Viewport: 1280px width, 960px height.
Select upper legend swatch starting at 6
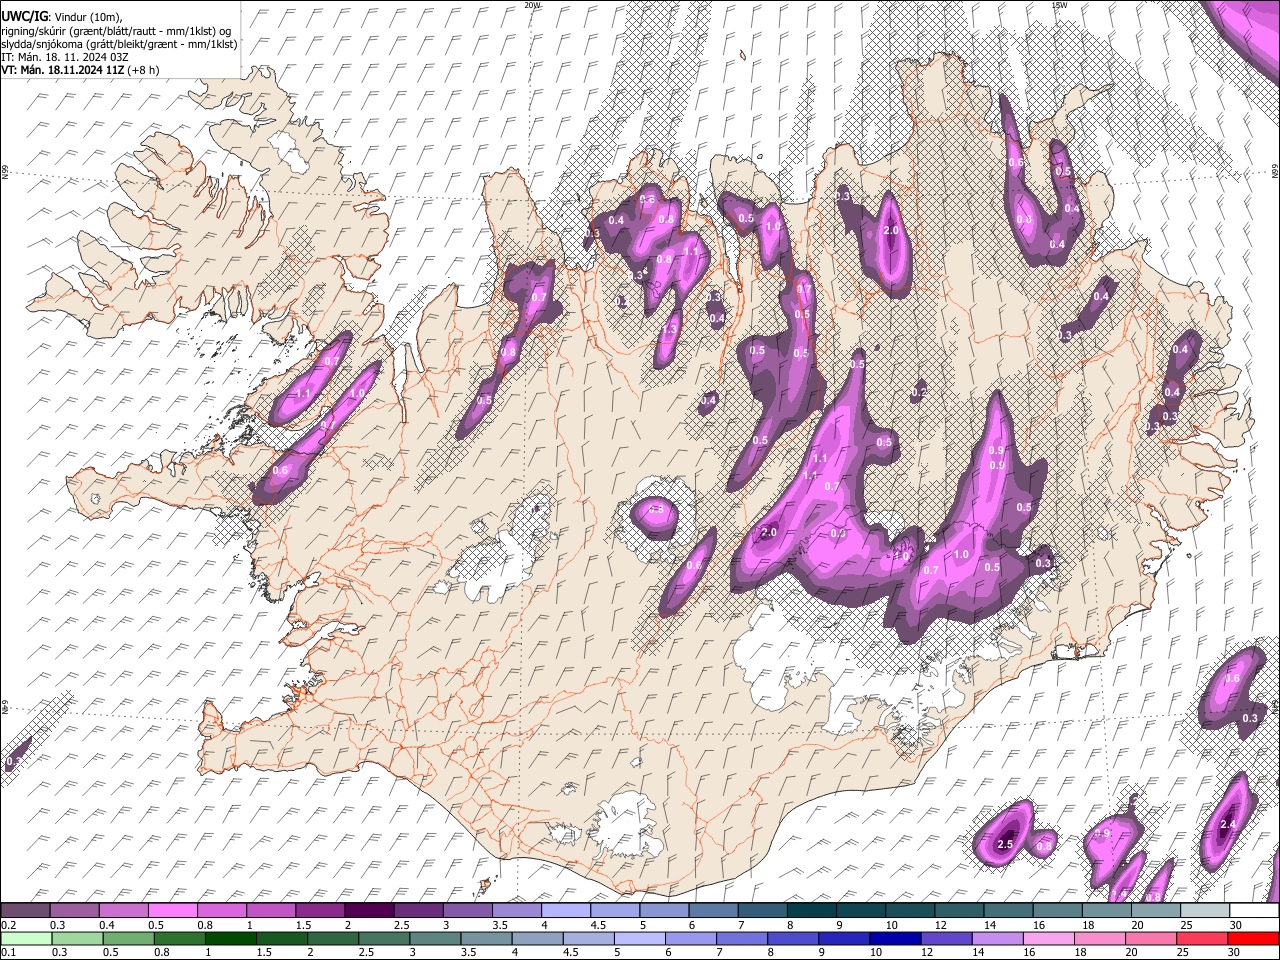(711, 911)
